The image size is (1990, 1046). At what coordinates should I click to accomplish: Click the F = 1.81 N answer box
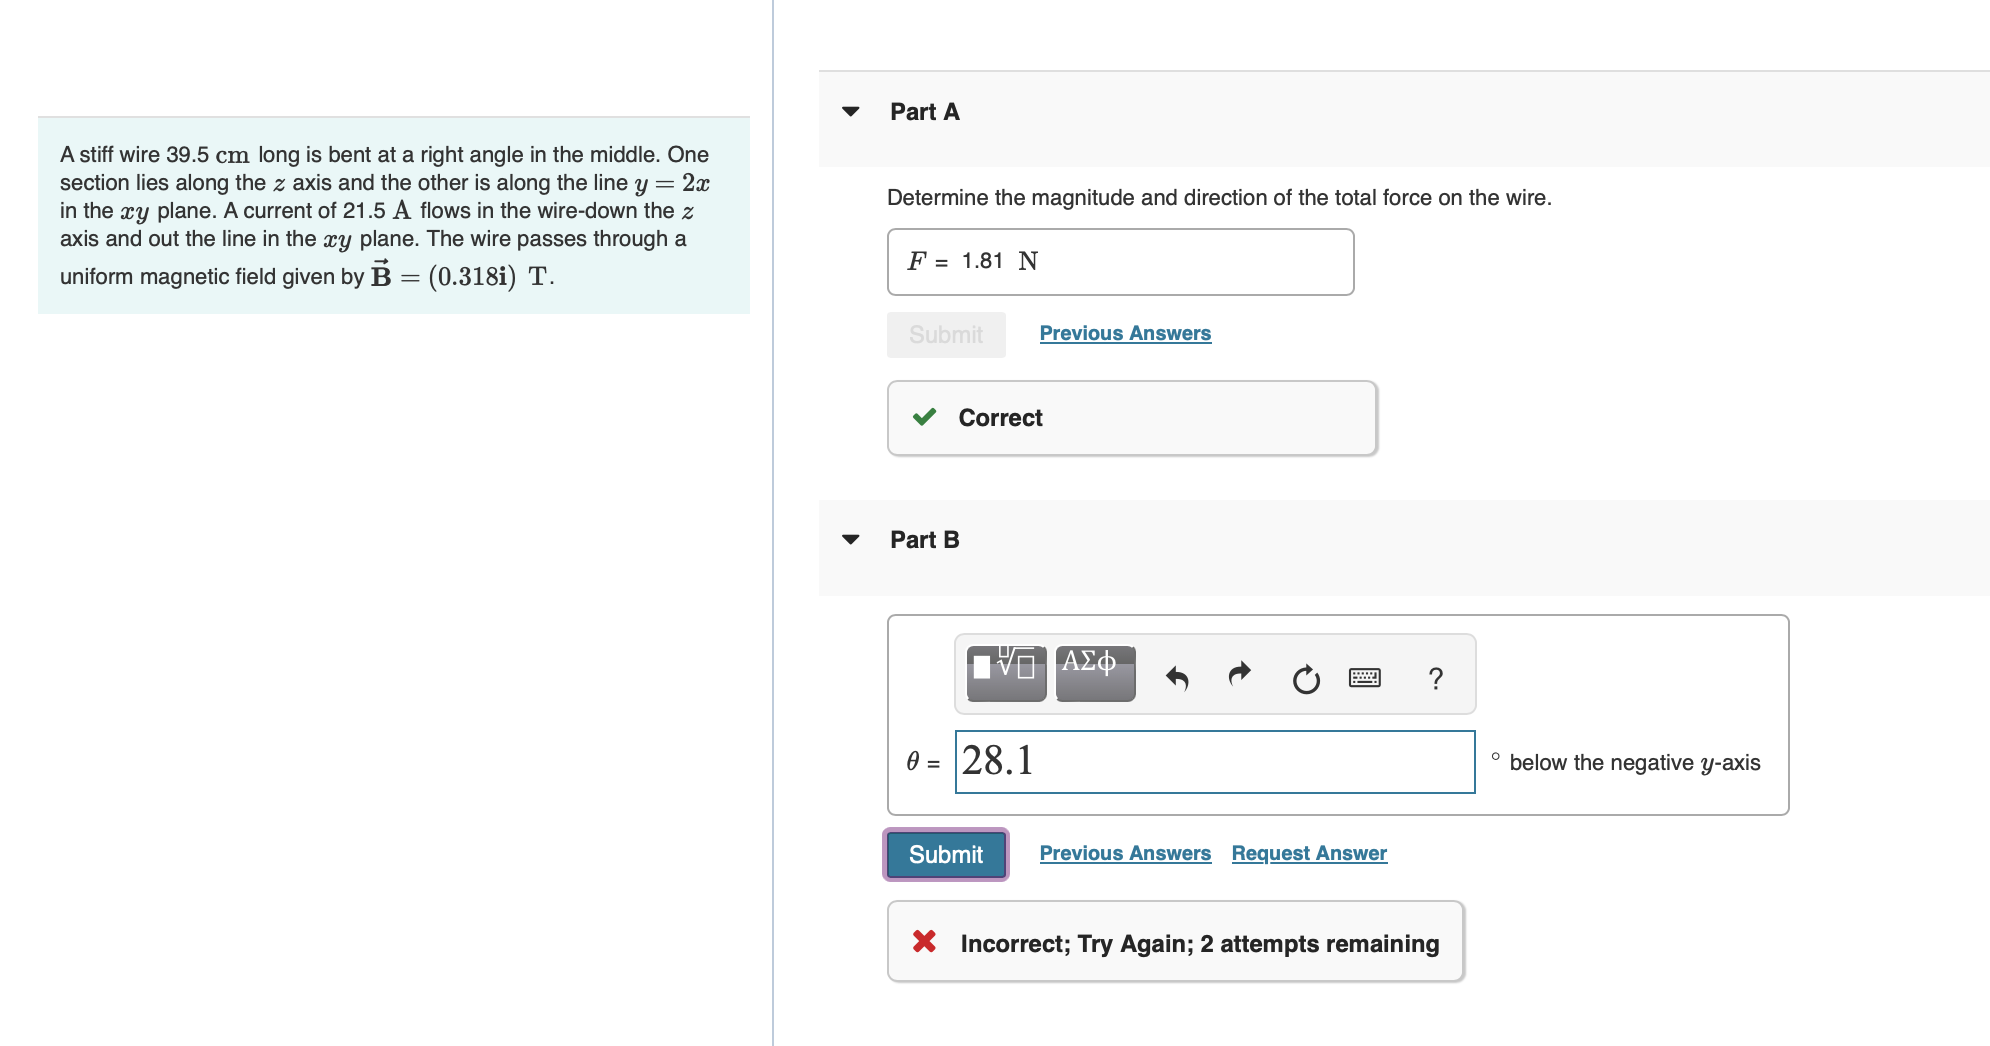(x=1120, y=262)
